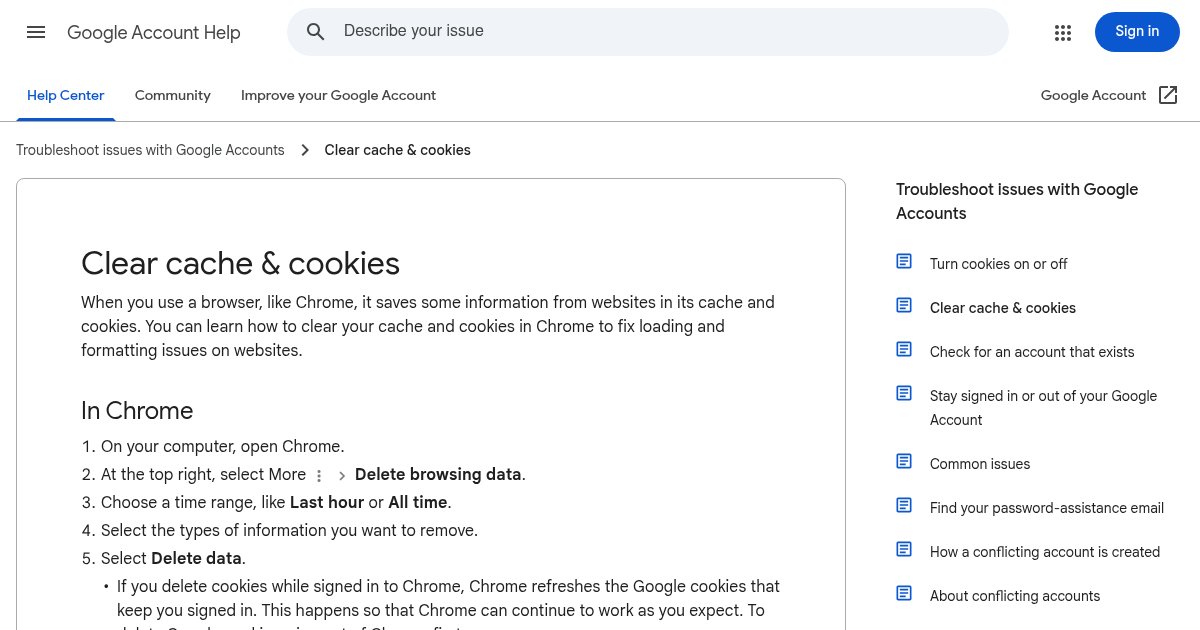The image size is (1200, 630).
Task: Click the article icon beside Turn cookies on or off
Action: point(904,261)
